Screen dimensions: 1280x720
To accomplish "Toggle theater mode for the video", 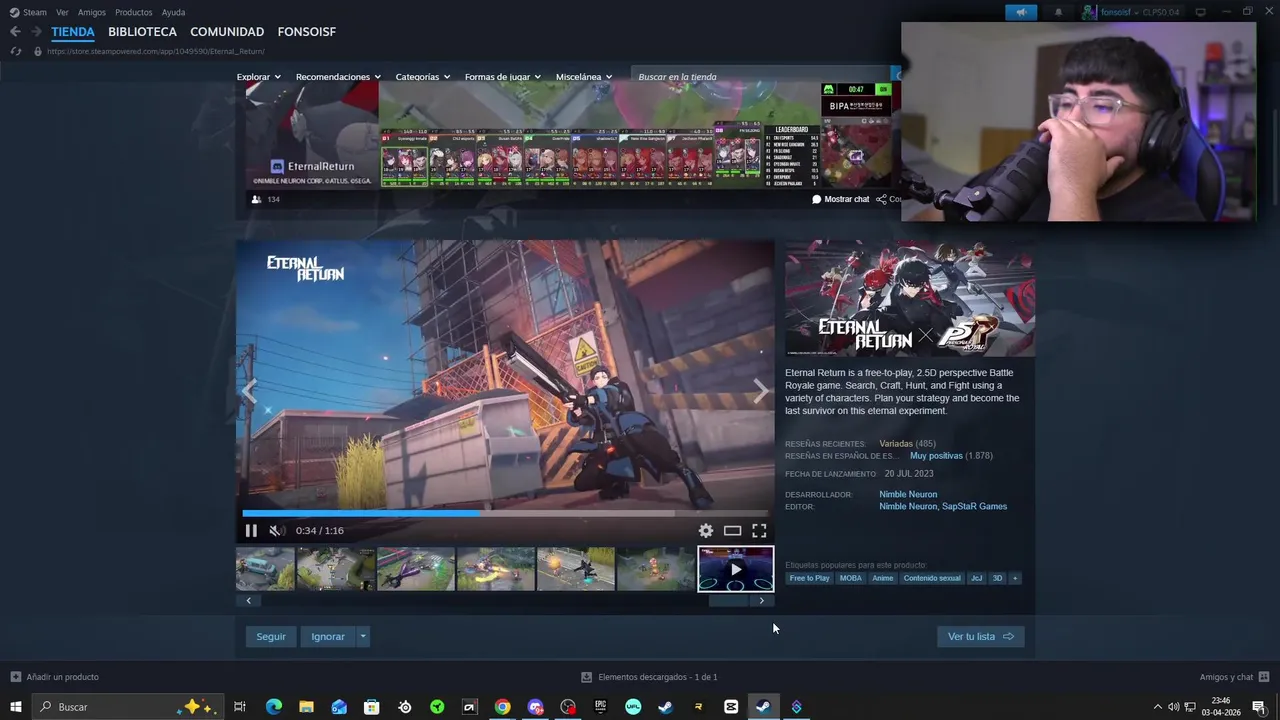I will (x=732, y=531).
